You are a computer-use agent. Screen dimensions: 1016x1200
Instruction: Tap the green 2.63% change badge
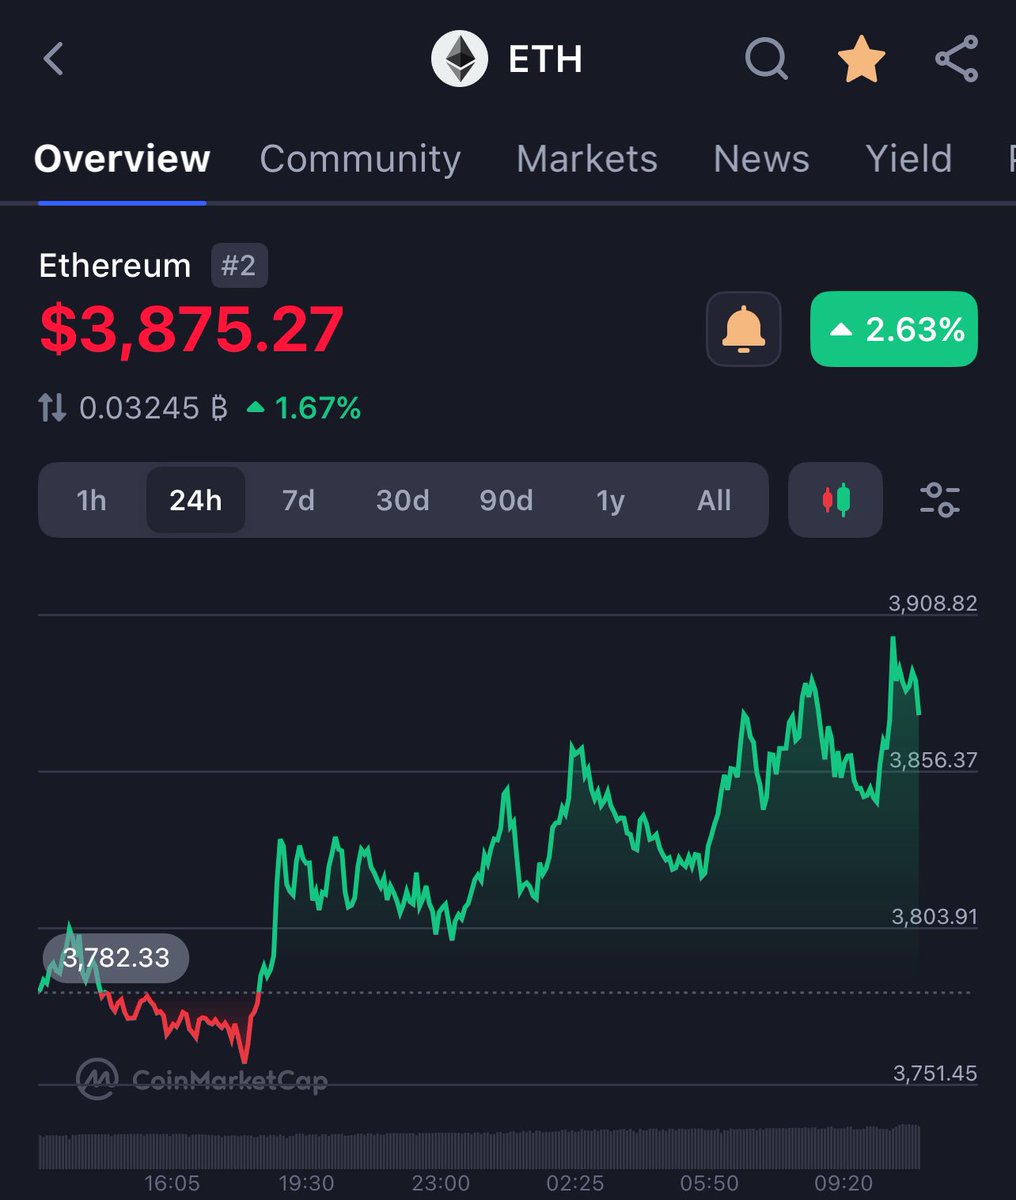tap(894, 329)
